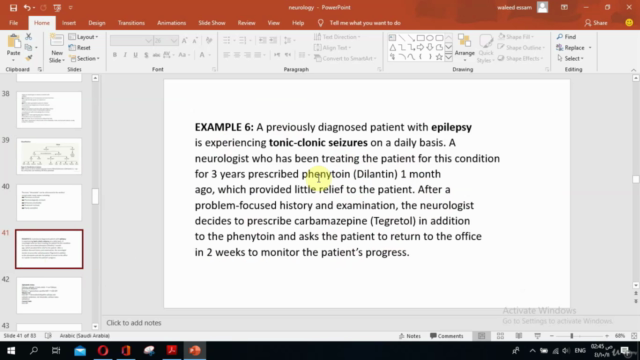Increase the font size
640x360 pixels.
pos(184,40)
